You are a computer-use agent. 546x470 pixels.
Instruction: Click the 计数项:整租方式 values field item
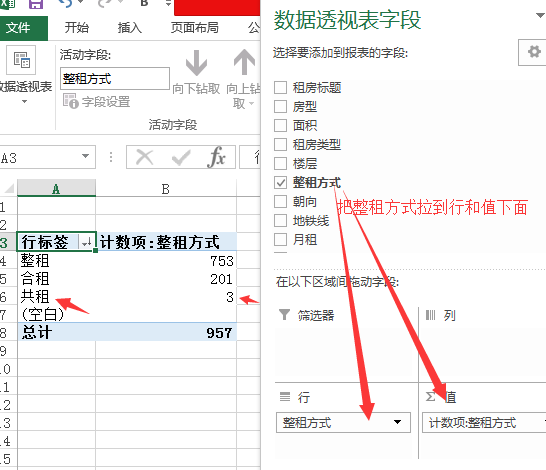click(484, 422)
